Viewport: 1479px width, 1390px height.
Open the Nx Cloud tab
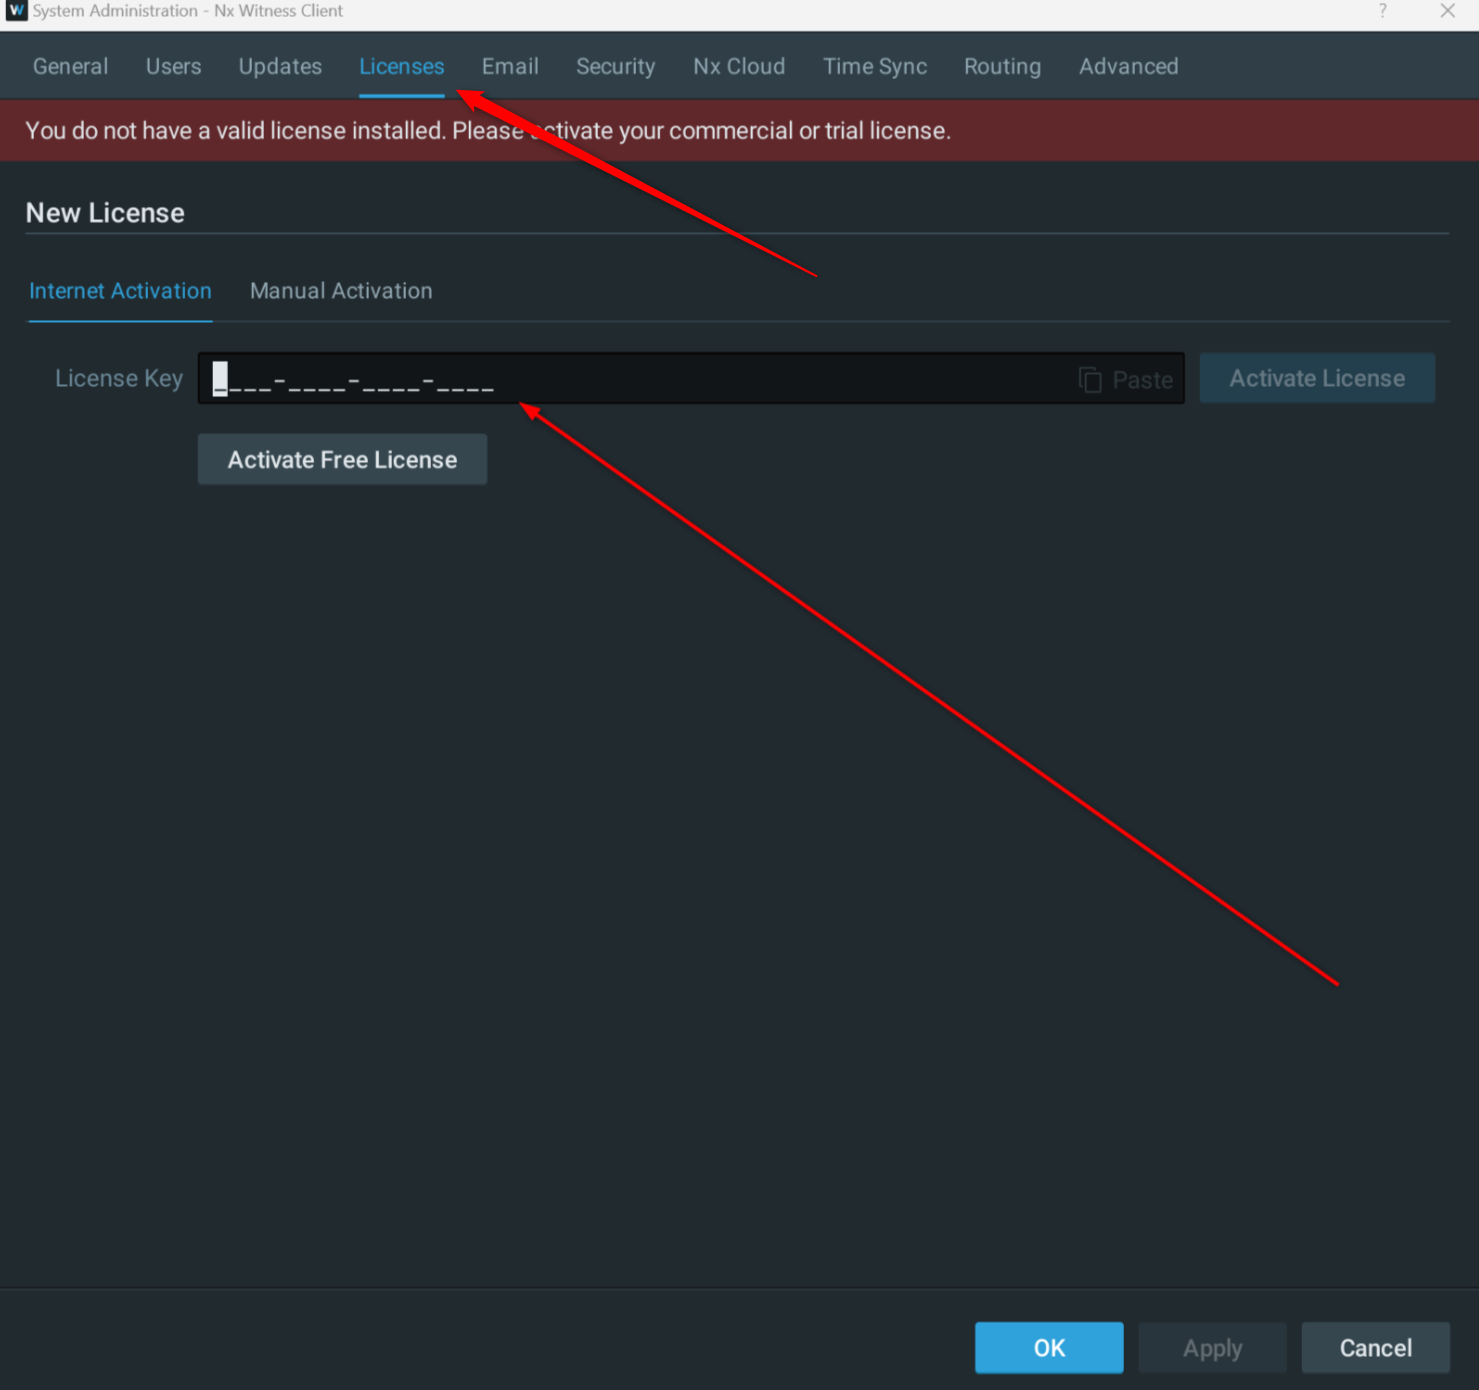tap(738, 66)
